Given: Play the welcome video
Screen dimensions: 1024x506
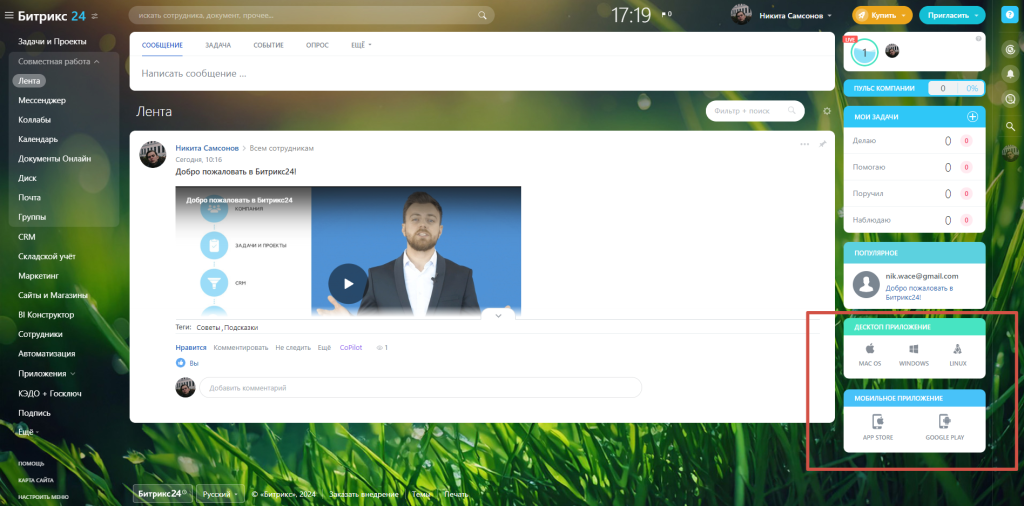Looking at the screenshot, I should click(x=348, y=283).
